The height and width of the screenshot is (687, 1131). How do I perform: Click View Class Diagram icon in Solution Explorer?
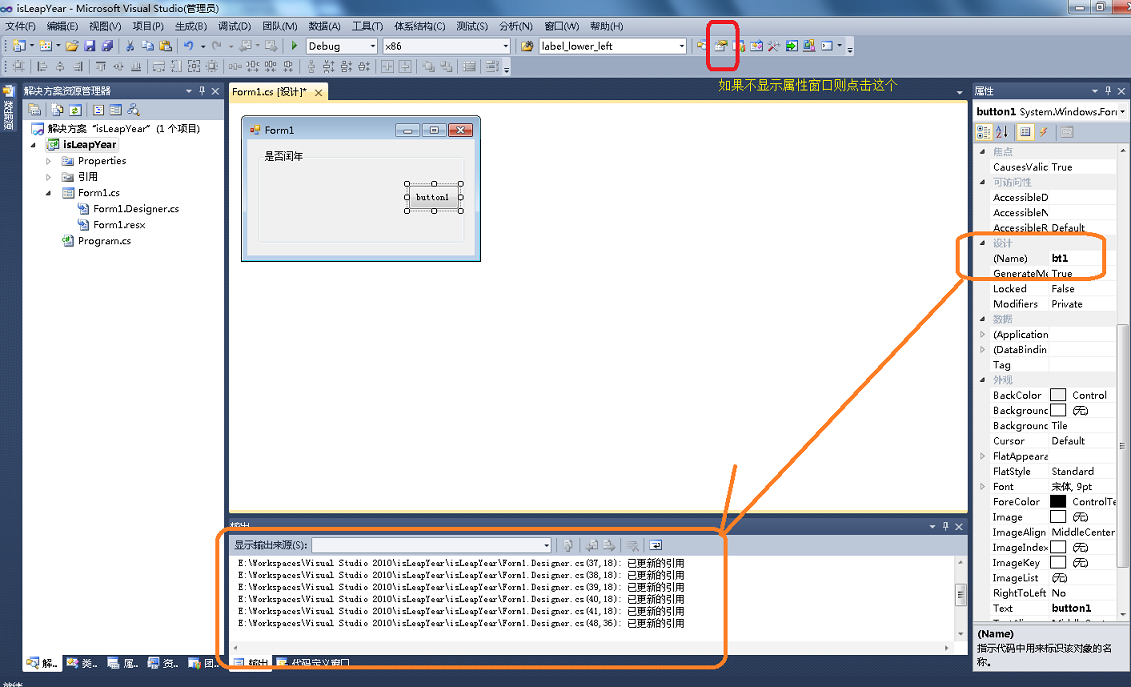(x=133, y=110)
